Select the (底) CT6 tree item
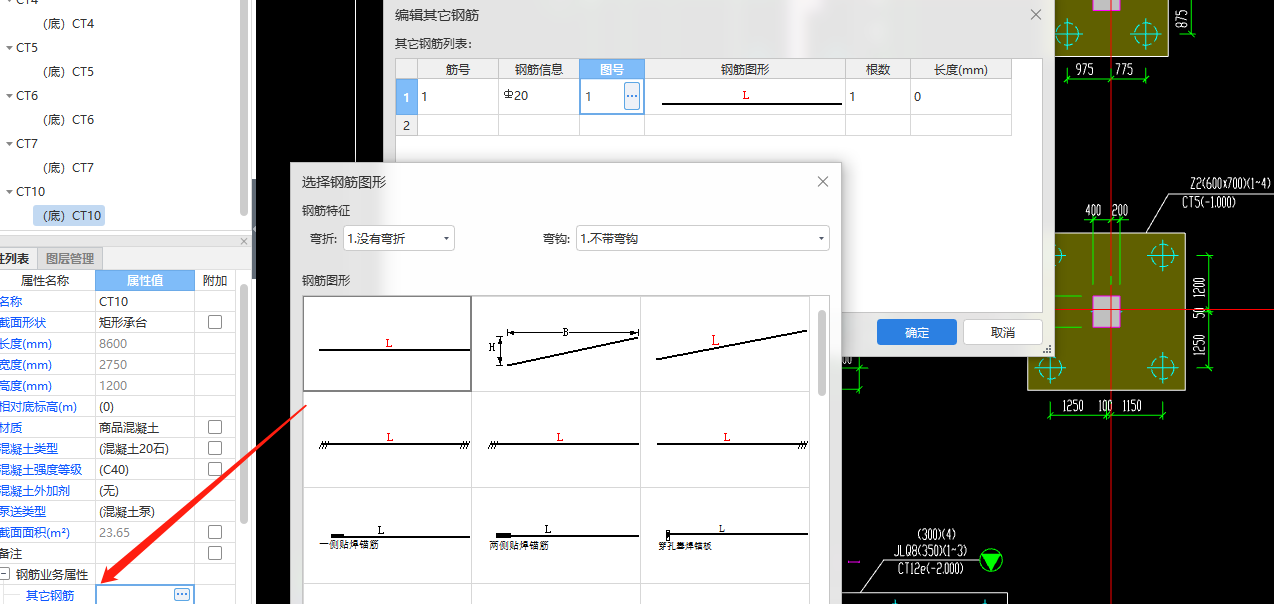1274x604 pixels. click(68, 120)
